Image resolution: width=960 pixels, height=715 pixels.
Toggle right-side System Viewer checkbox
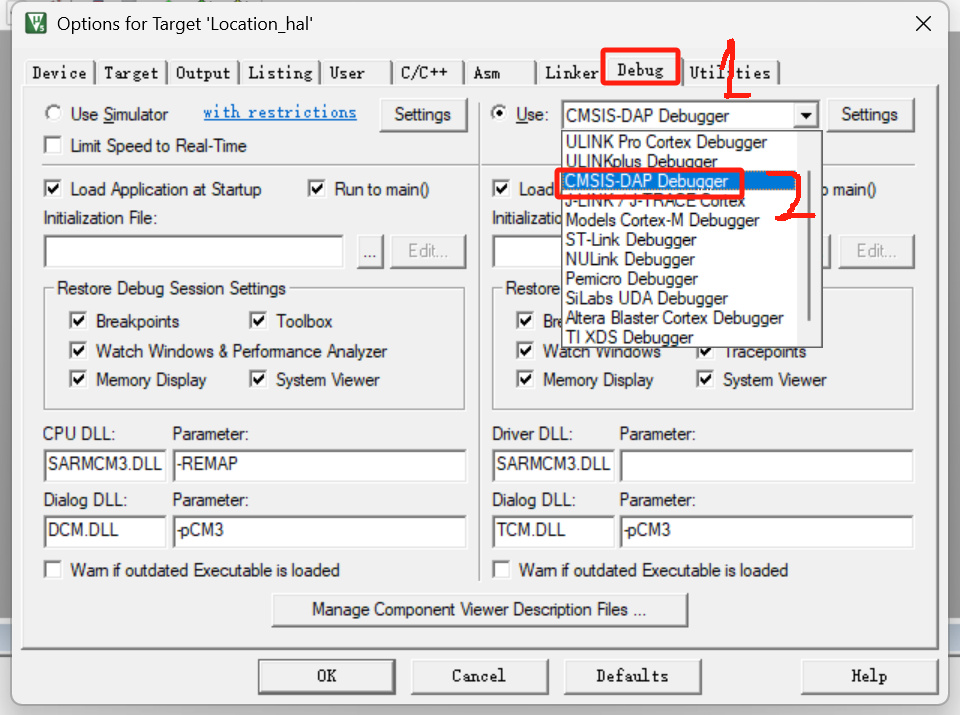pos(705,379)
